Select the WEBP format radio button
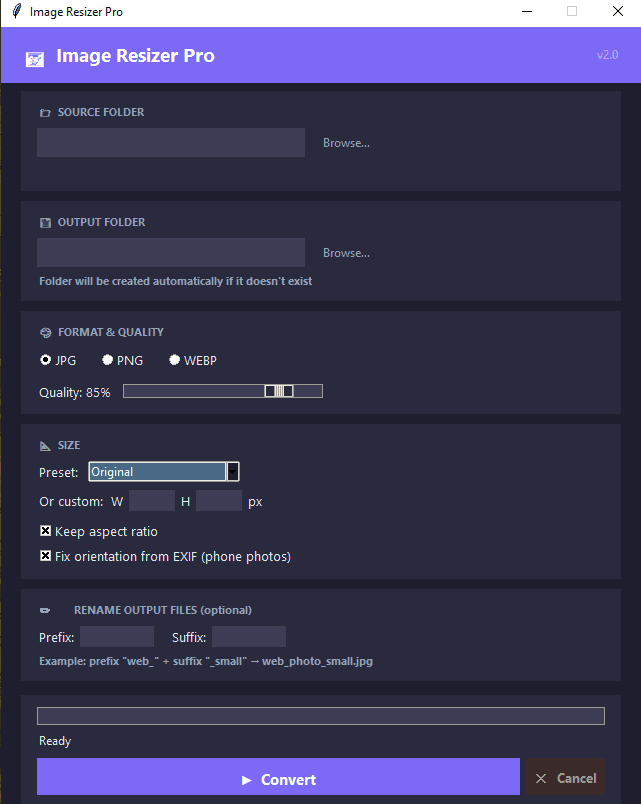Image resolution: width=641 pixels, height=804 pixels. tap(174, 360)
